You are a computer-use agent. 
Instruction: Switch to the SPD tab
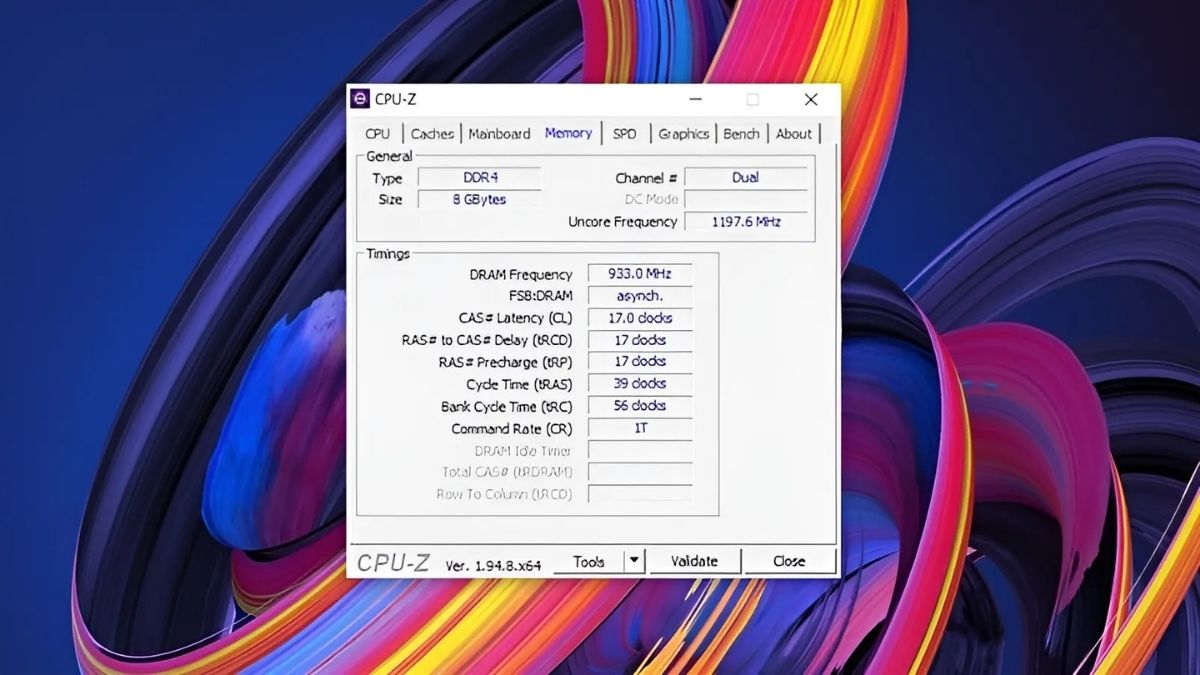click(x=624, y=133)
